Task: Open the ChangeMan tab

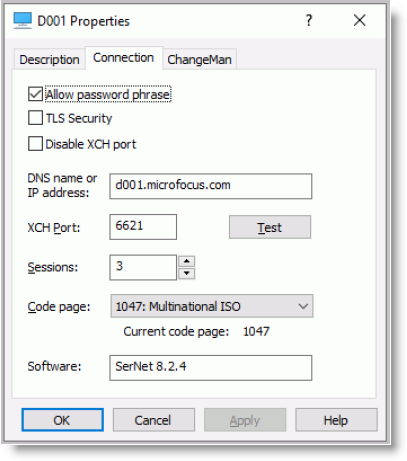Action: pyautogui.click(x=199, y=60)
